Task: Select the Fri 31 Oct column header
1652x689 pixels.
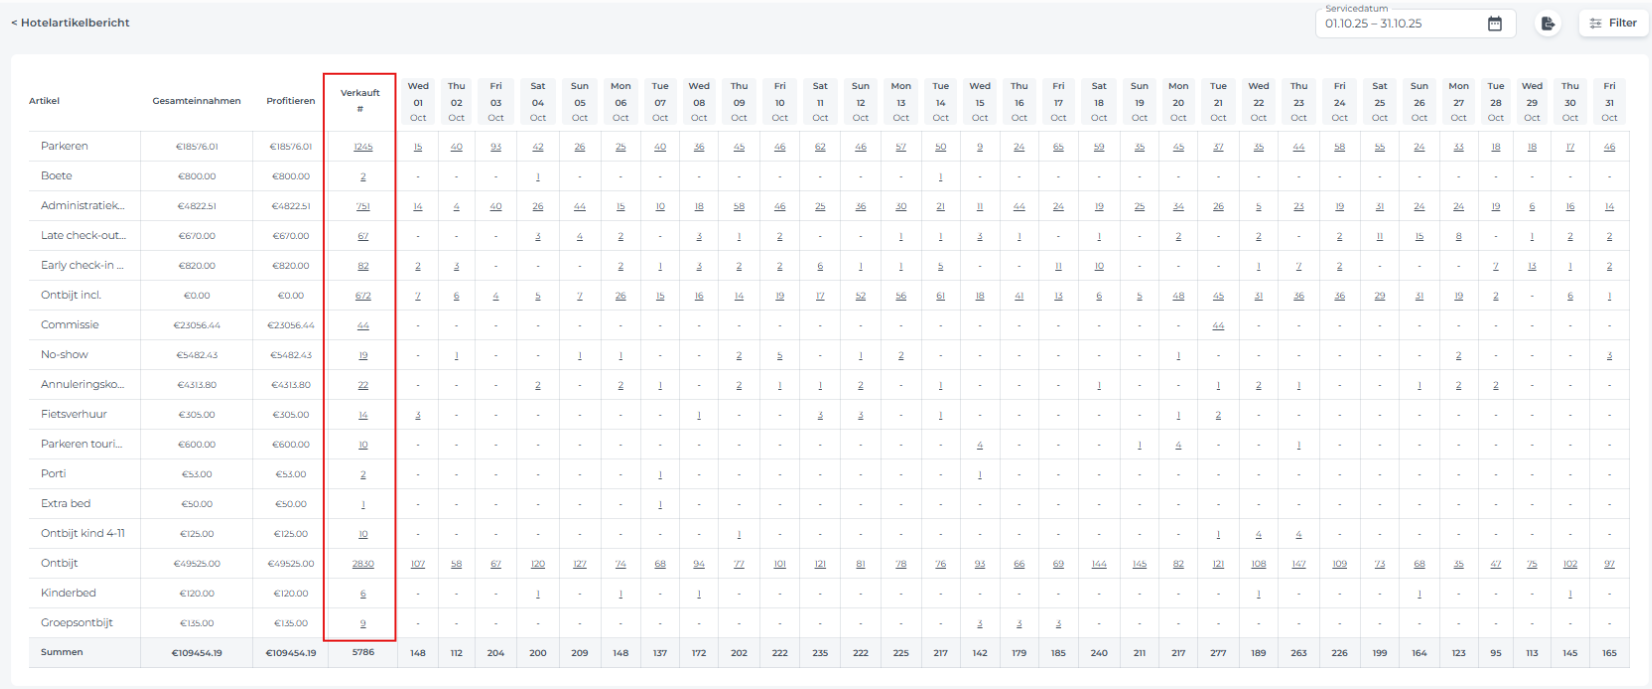Action: tap(1608, 102)
